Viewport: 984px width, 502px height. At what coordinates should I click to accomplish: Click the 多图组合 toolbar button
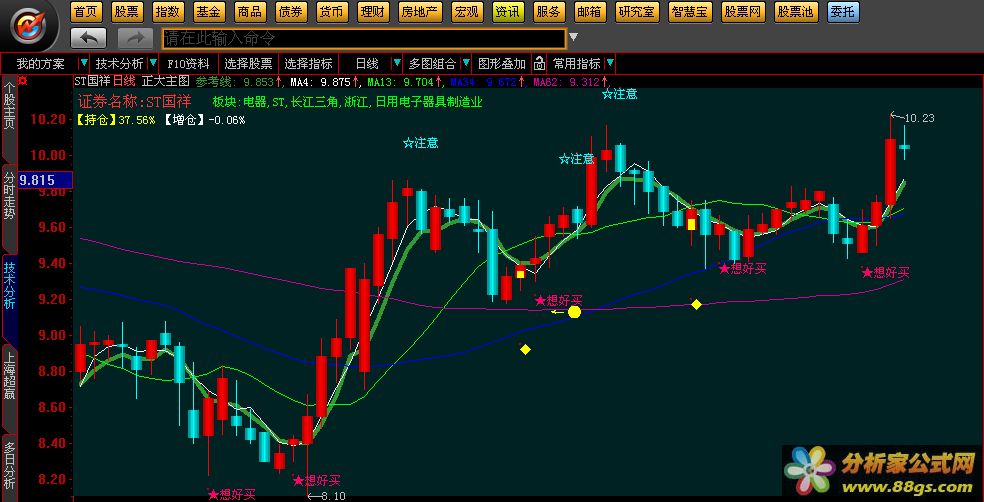click(432, 63)
